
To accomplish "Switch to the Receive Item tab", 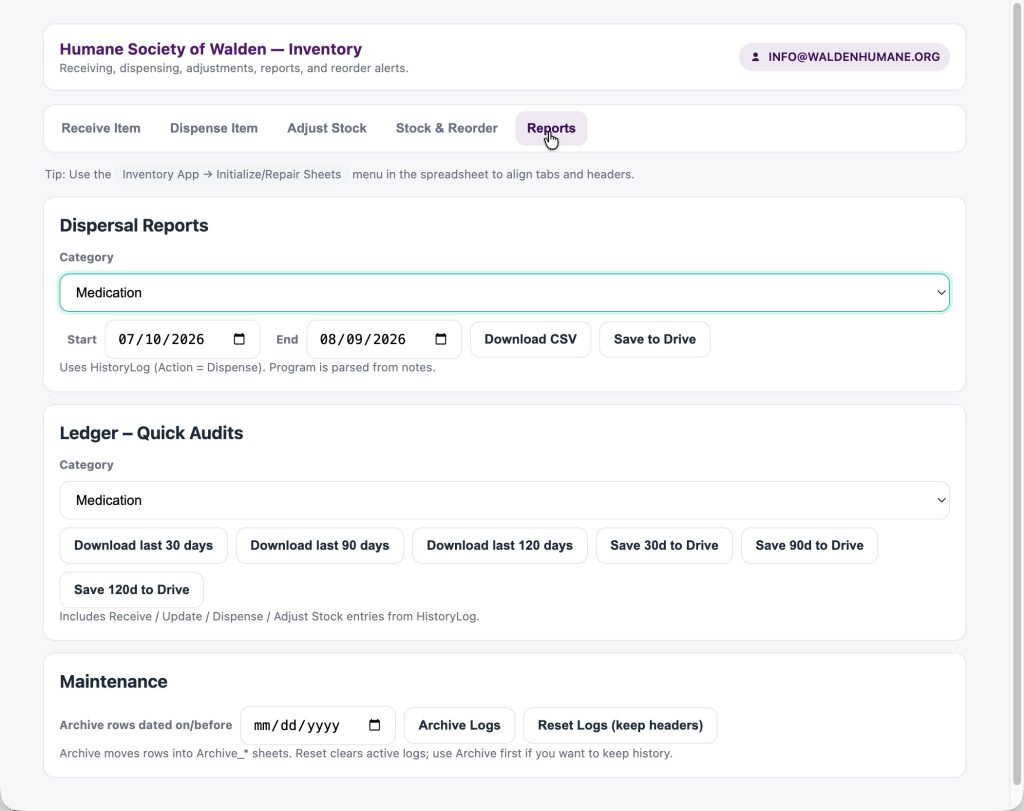I will coord(101,128).
